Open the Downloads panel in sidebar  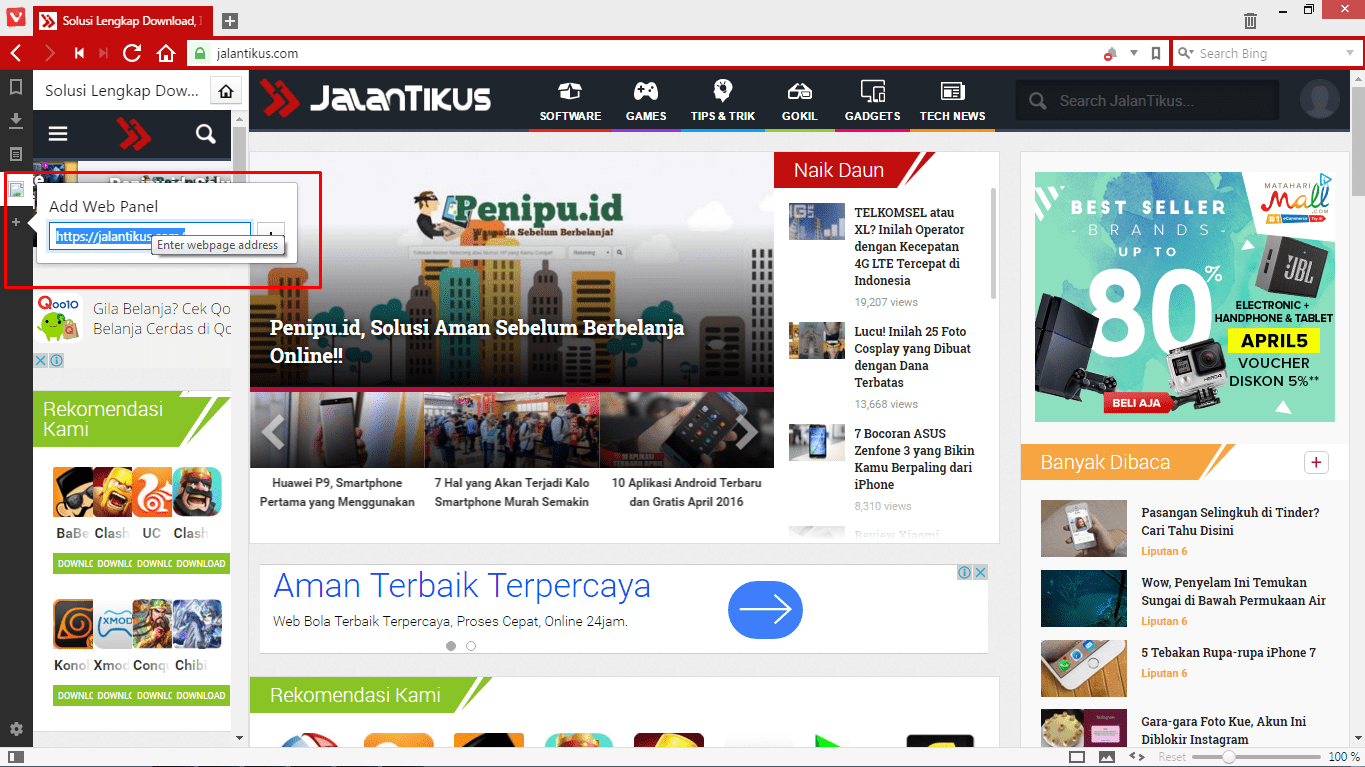(x=16, y=120)
